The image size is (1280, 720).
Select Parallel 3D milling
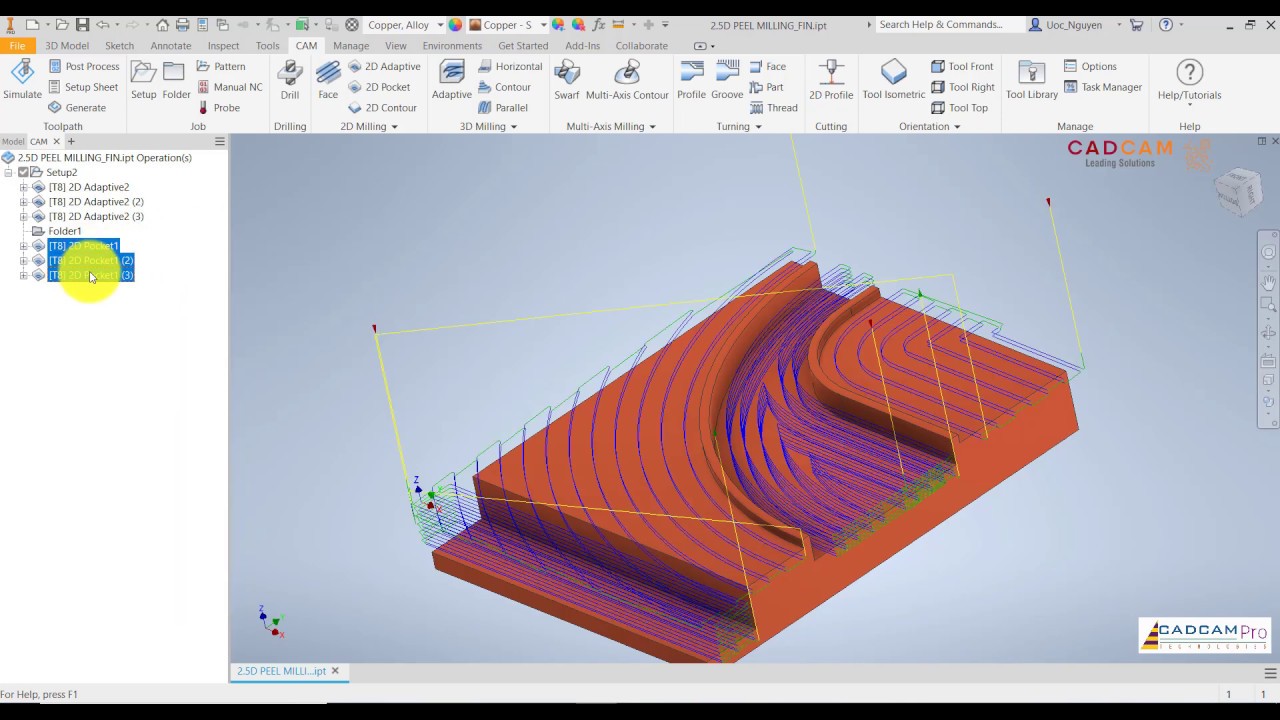tap(503, 107)
